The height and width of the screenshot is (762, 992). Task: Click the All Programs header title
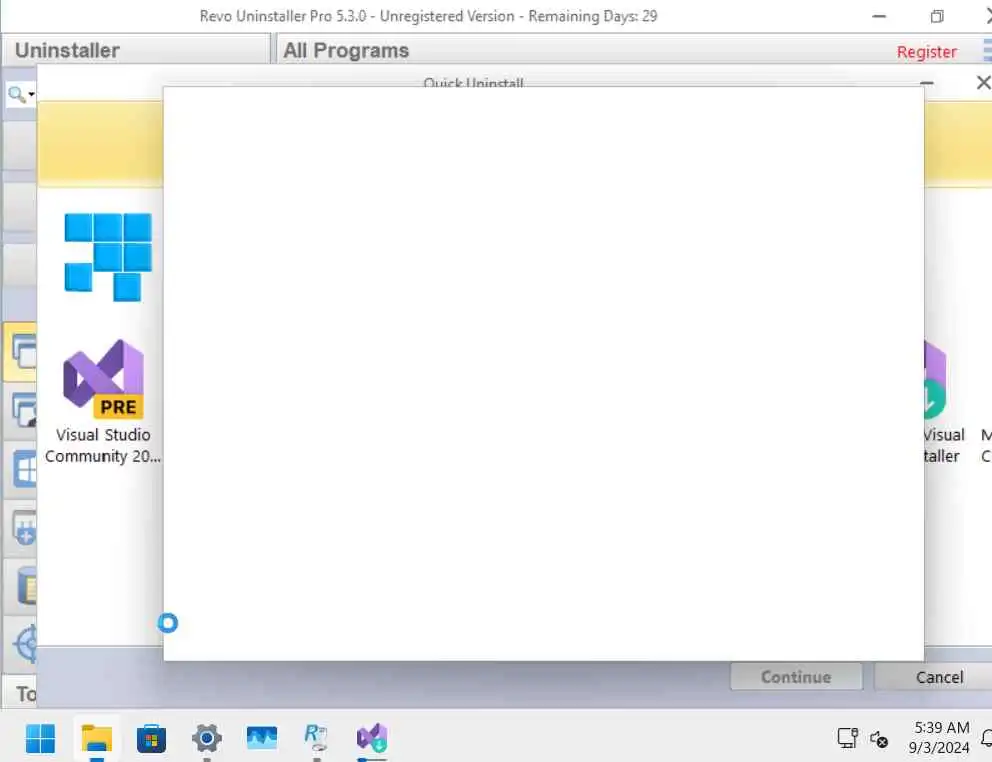click(346, 50)
